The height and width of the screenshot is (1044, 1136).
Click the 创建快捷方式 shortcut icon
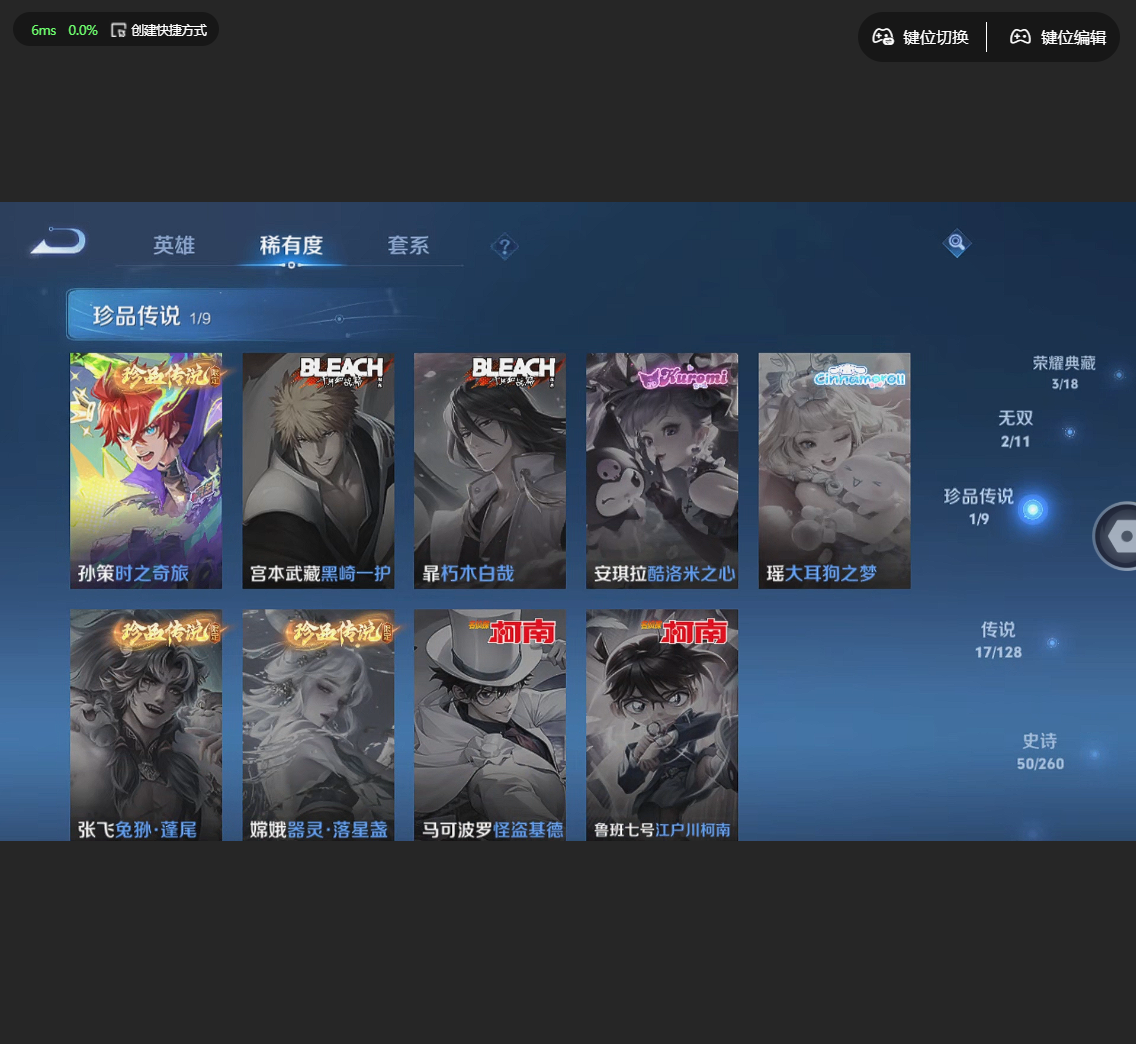tap(117, 29)
